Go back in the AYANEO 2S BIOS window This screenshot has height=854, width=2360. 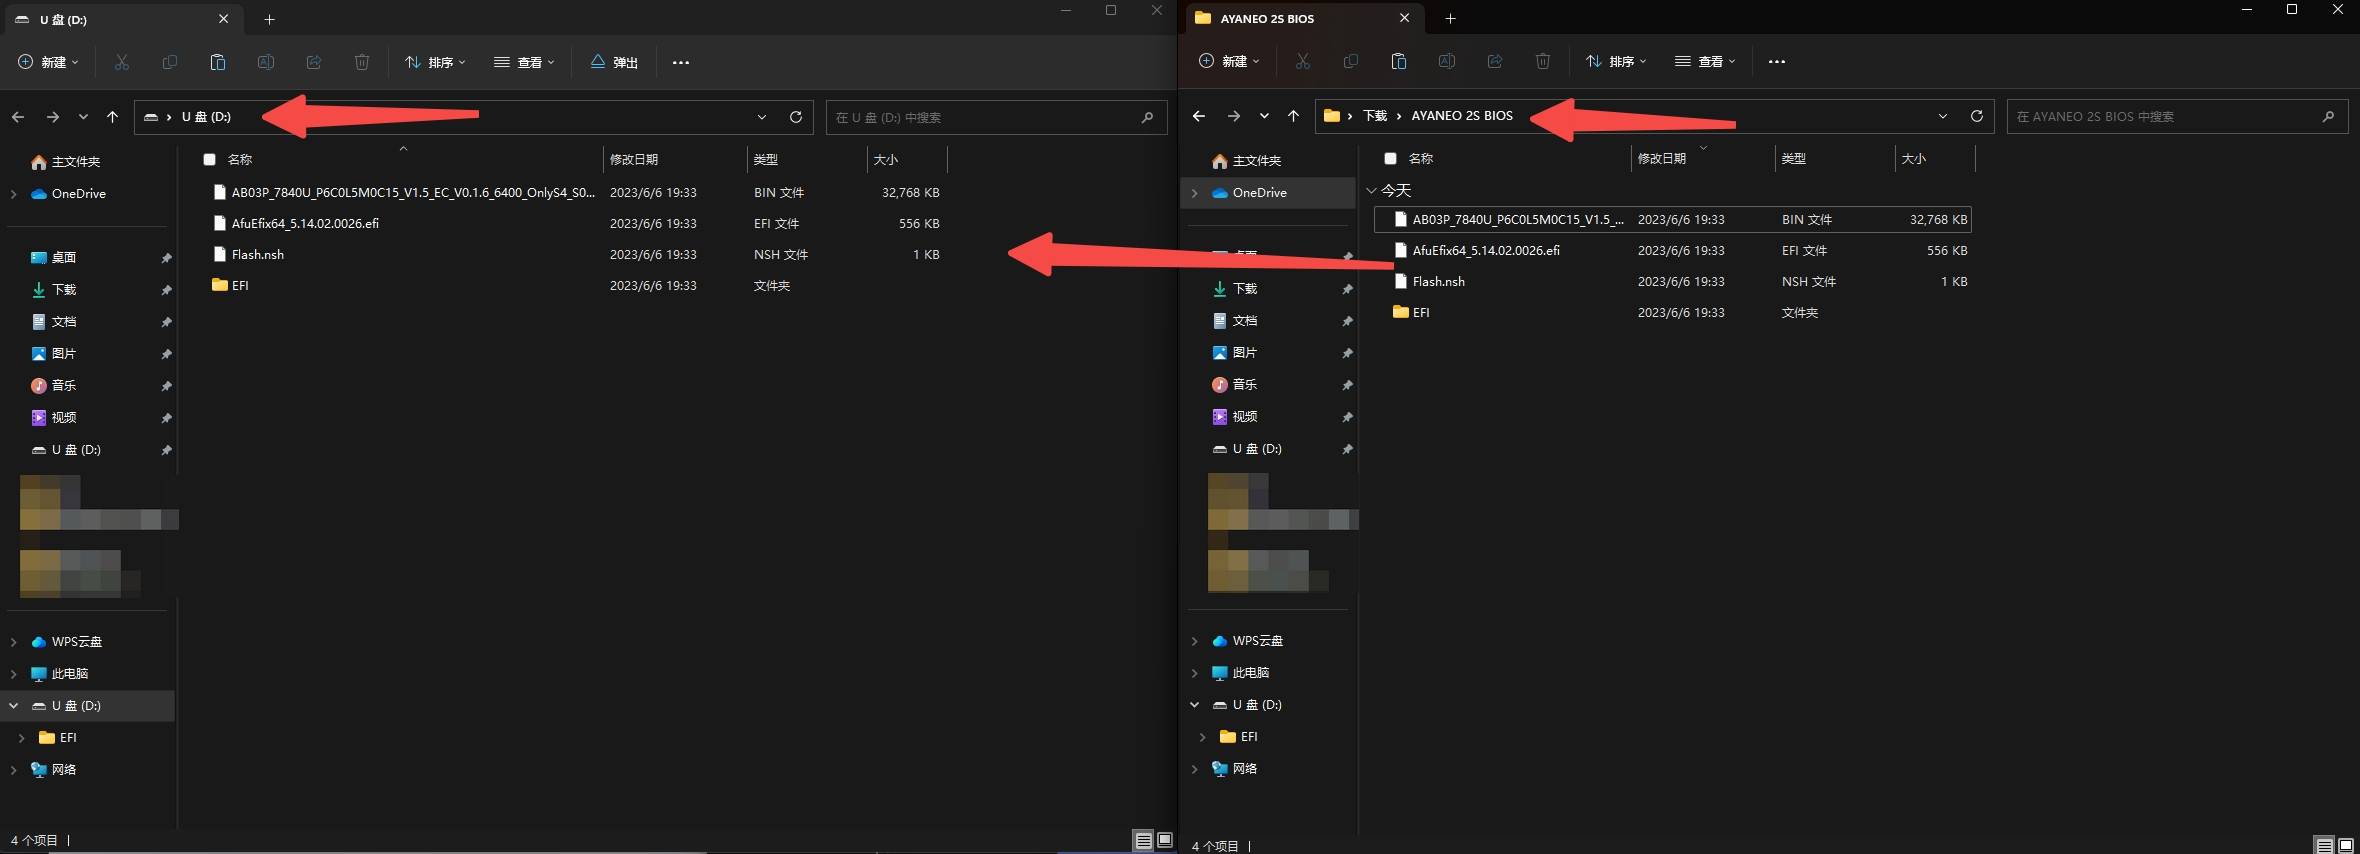pyautogui.click(x=1199, y=116)
